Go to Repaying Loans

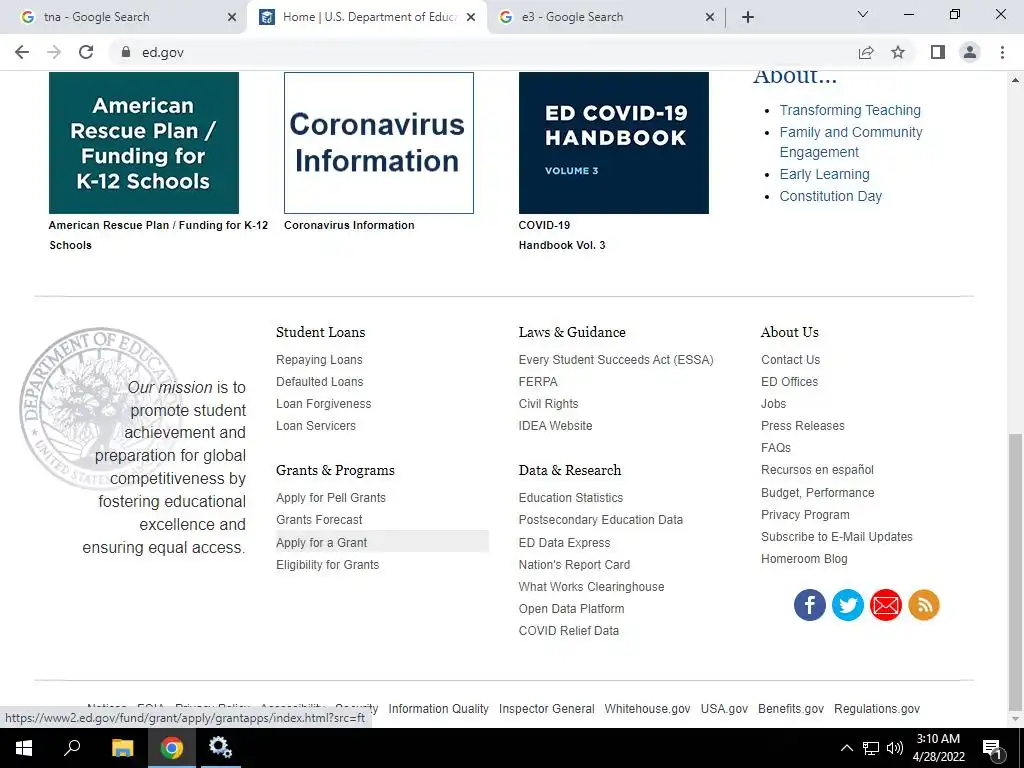pos(319,359)
